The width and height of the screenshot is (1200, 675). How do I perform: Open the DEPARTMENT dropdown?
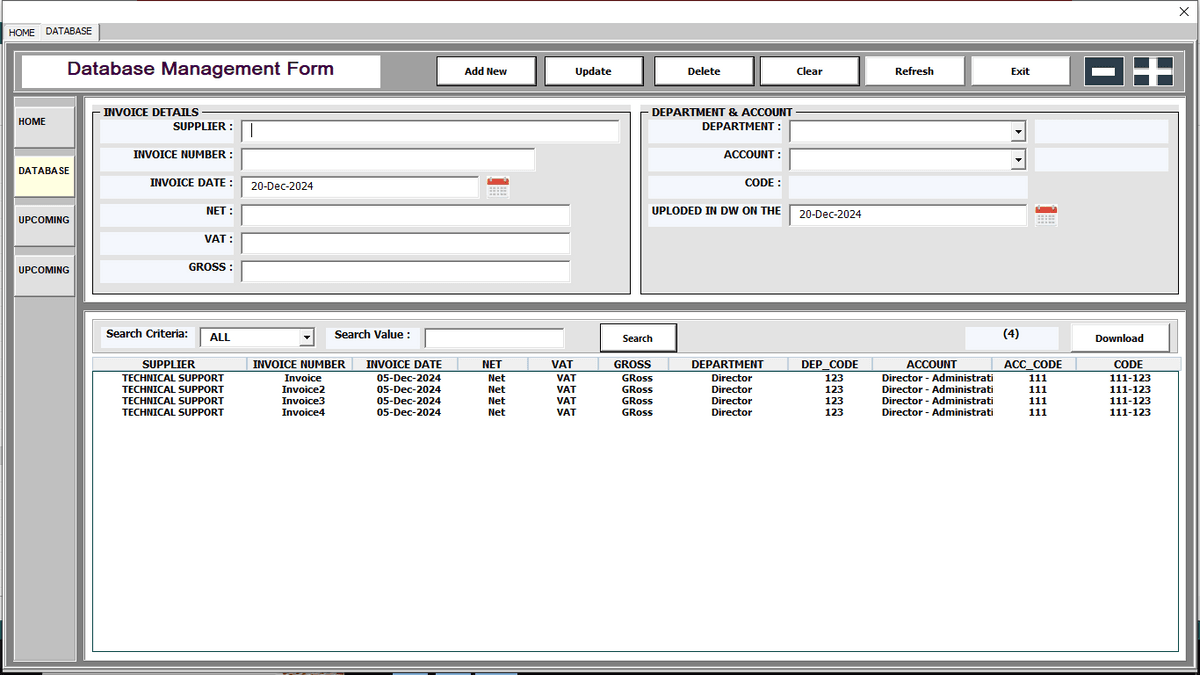click(x=1018, y=131)
